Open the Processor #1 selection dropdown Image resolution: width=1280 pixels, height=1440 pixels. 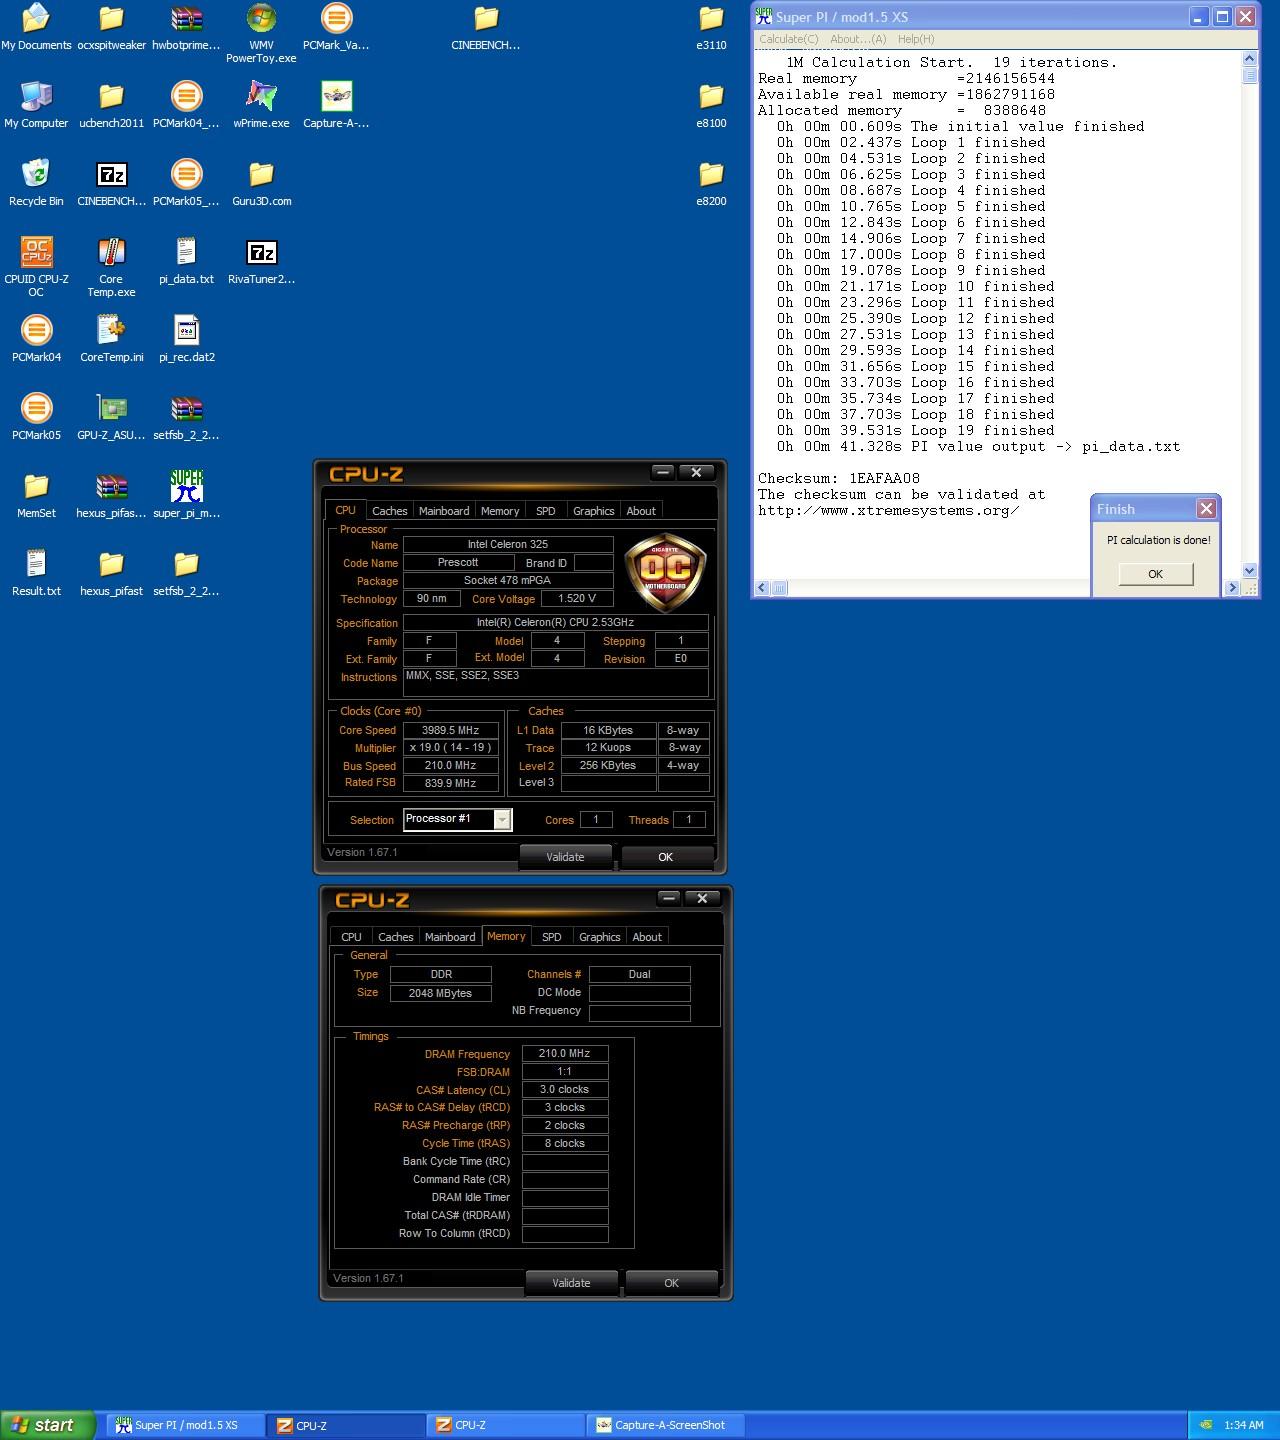click(502, 820)
